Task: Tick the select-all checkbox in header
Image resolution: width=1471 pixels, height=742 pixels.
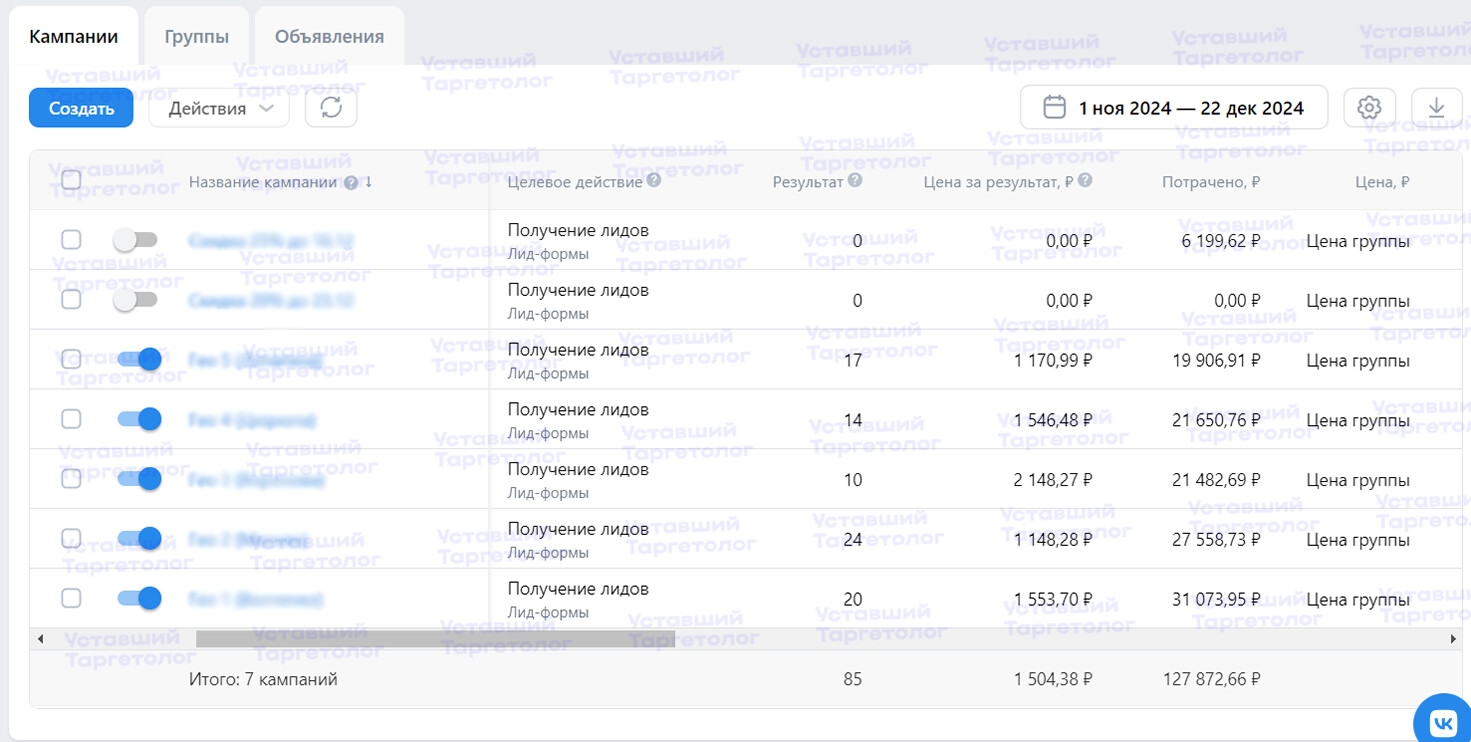Action: (x=71, y=180)
